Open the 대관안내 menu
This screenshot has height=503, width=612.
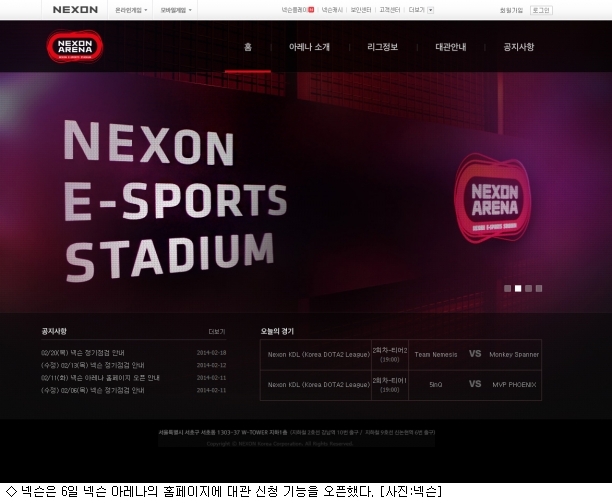pos(451,47)
